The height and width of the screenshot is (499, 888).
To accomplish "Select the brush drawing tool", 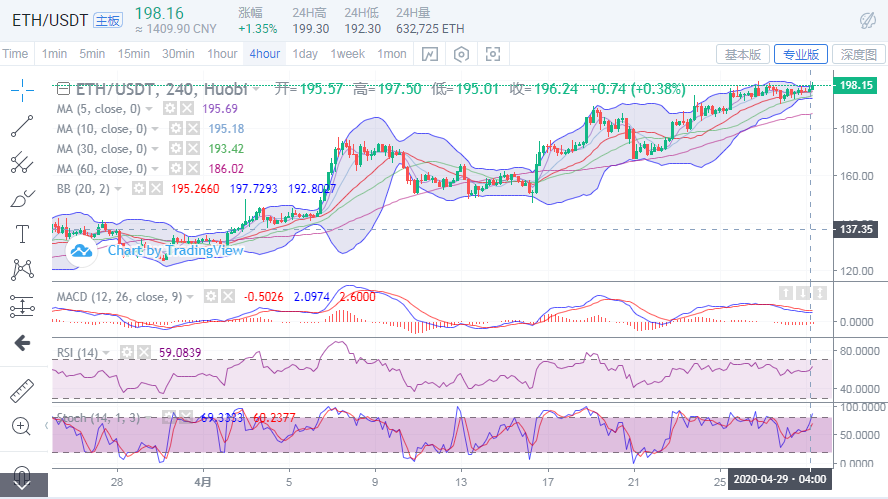I will [x=22, y=198].
